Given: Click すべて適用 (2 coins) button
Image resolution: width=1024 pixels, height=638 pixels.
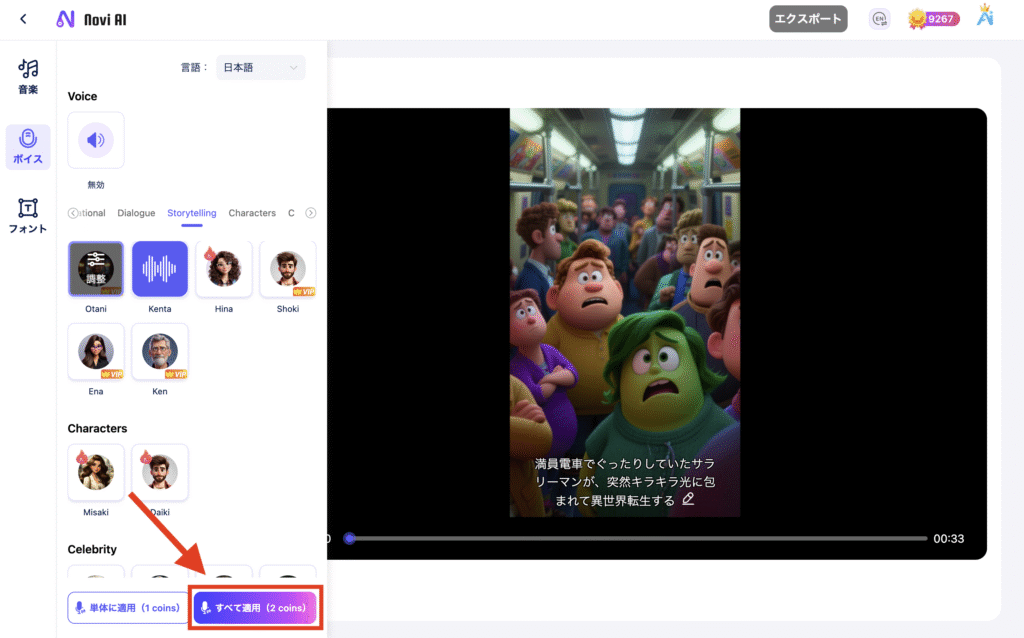Looking at the screenshot, I should [256, 608].
